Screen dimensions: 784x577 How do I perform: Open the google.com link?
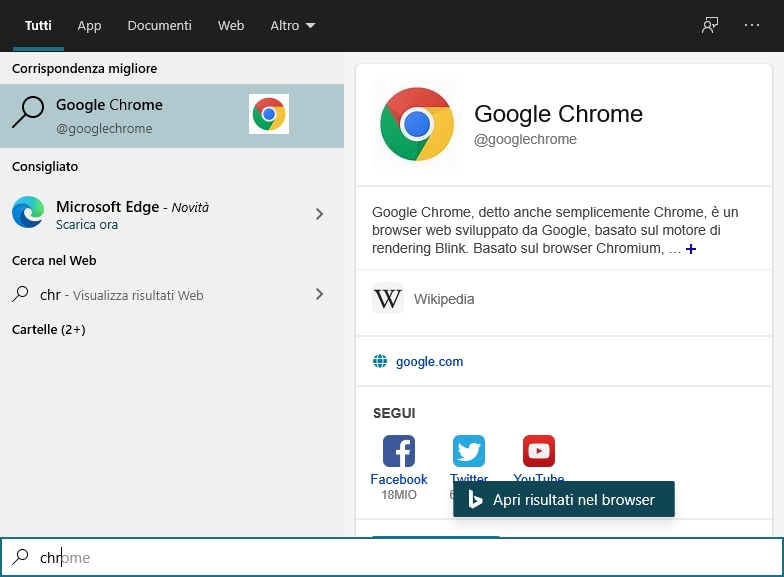pos(429,362)
